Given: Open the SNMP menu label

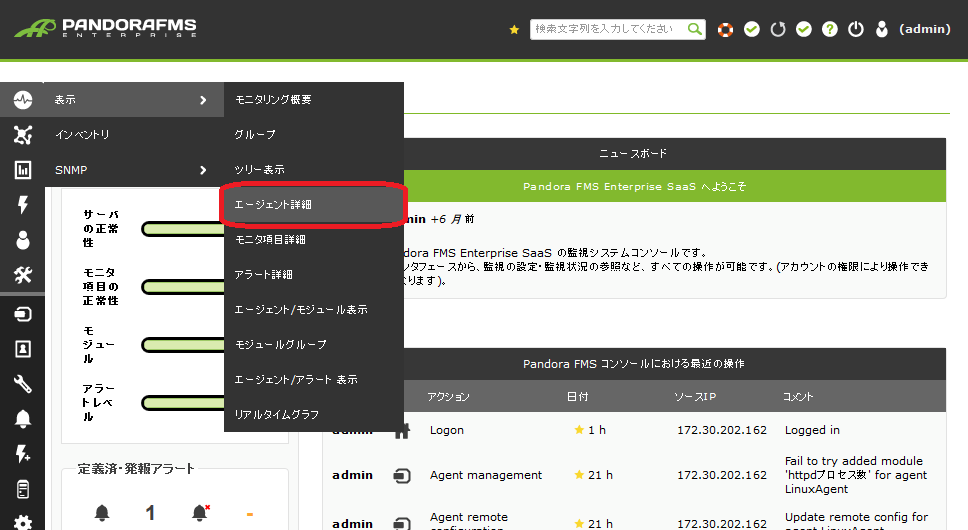Looking at the screenshot, I should 71,170.
